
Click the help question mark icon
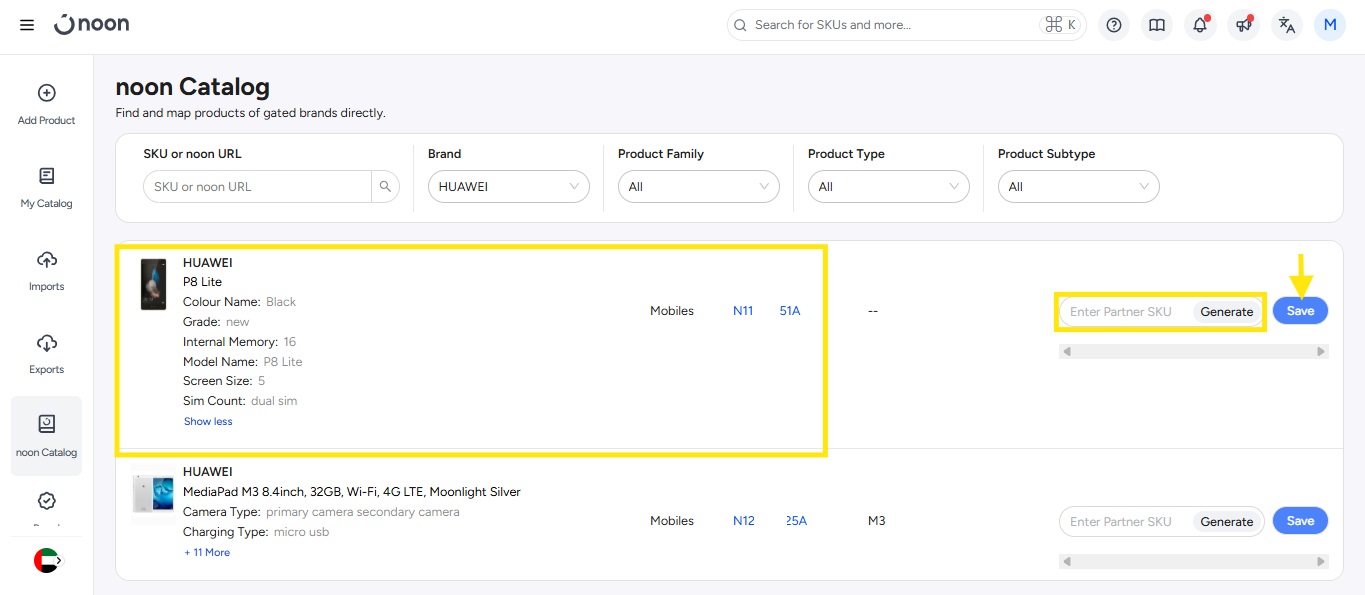(x=1114, y=25)
